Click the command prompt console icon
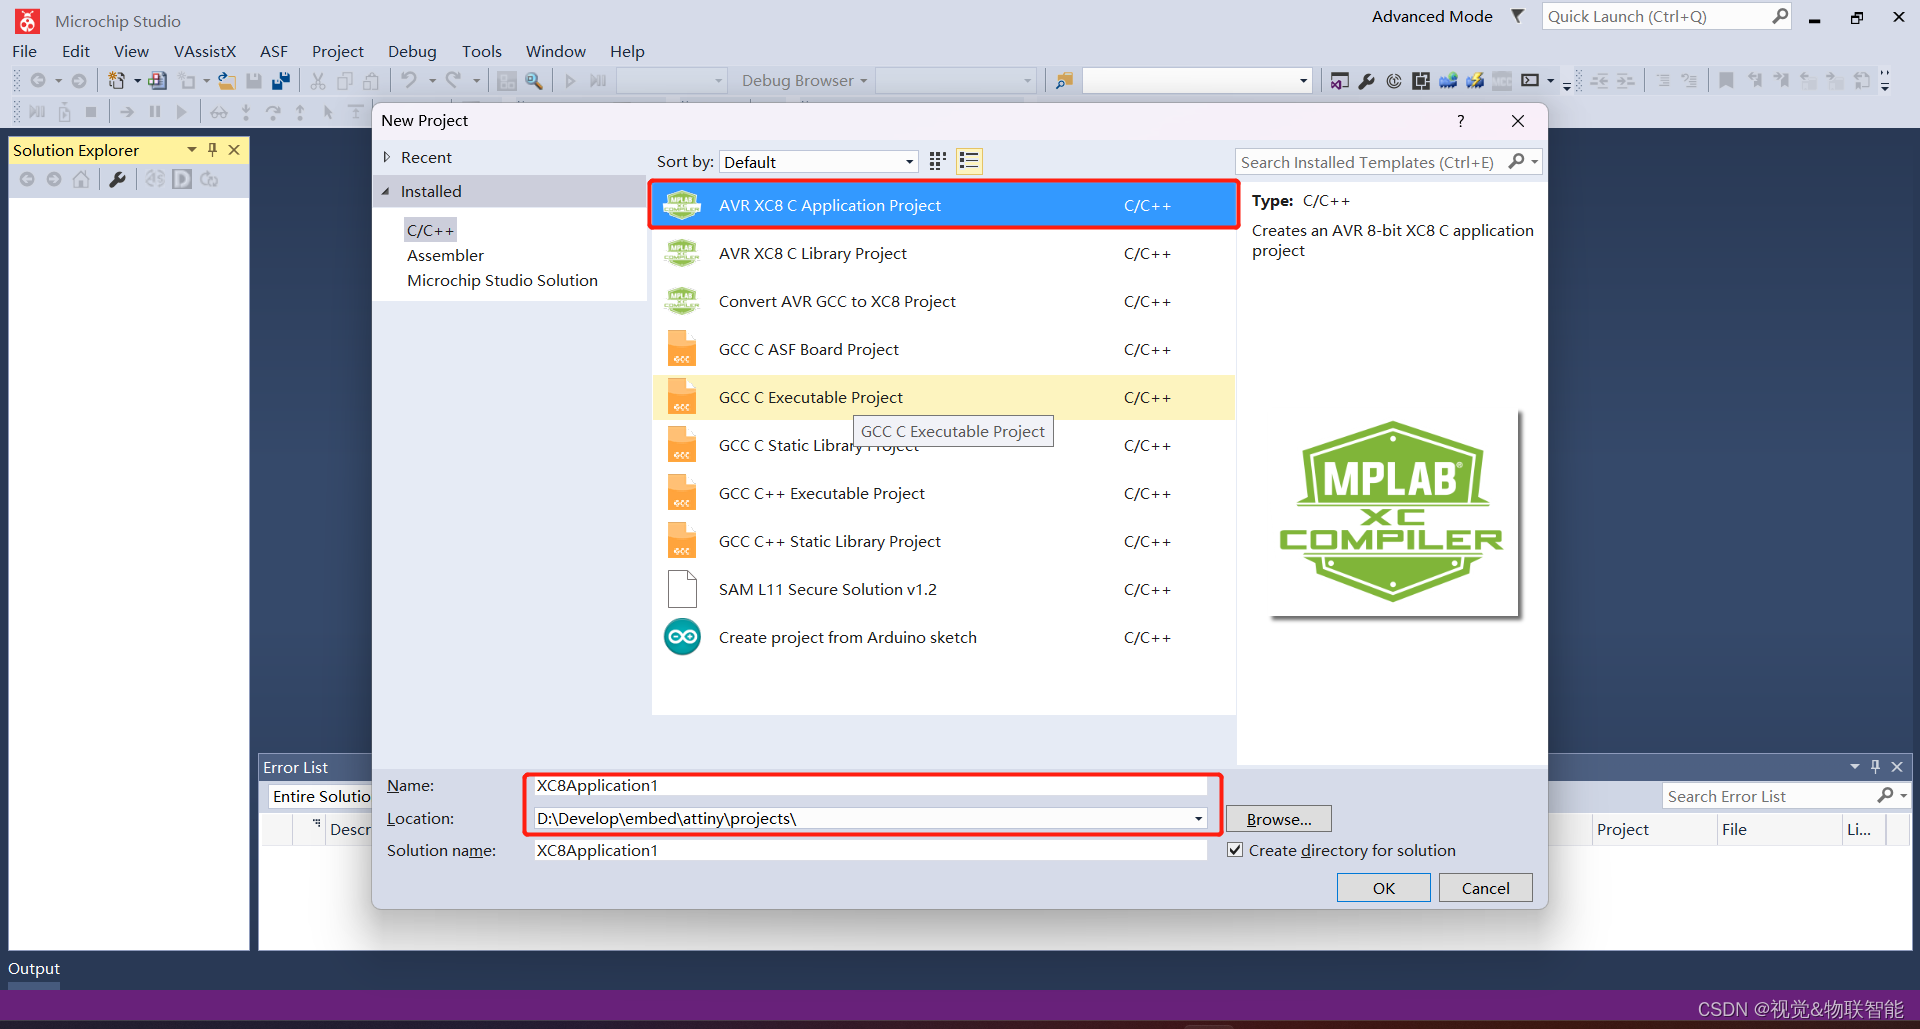Screen dimensions: 1920x1029 point(1530,81)
